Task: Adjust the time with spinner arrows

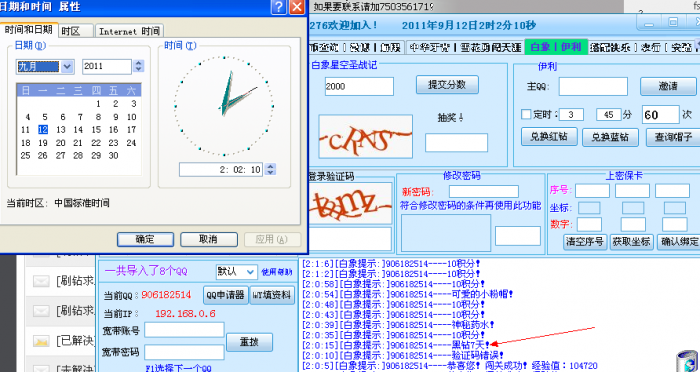Action: pos(270,169)
